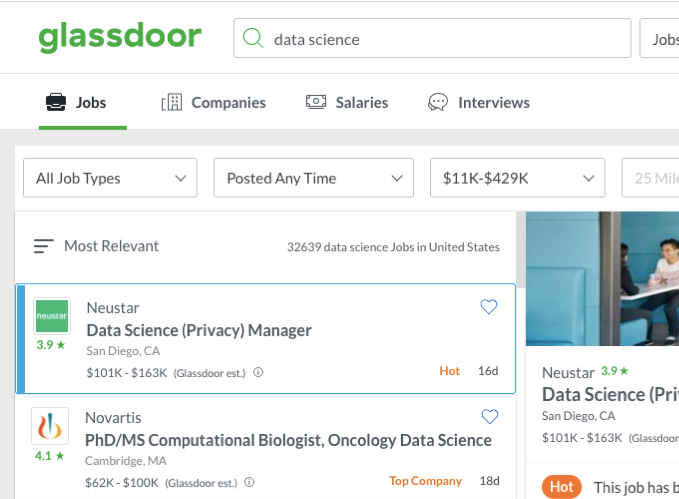Click the Neustar office photo
Image resolution: width=679 pixels, height=499 pixels.
(602, 278)
